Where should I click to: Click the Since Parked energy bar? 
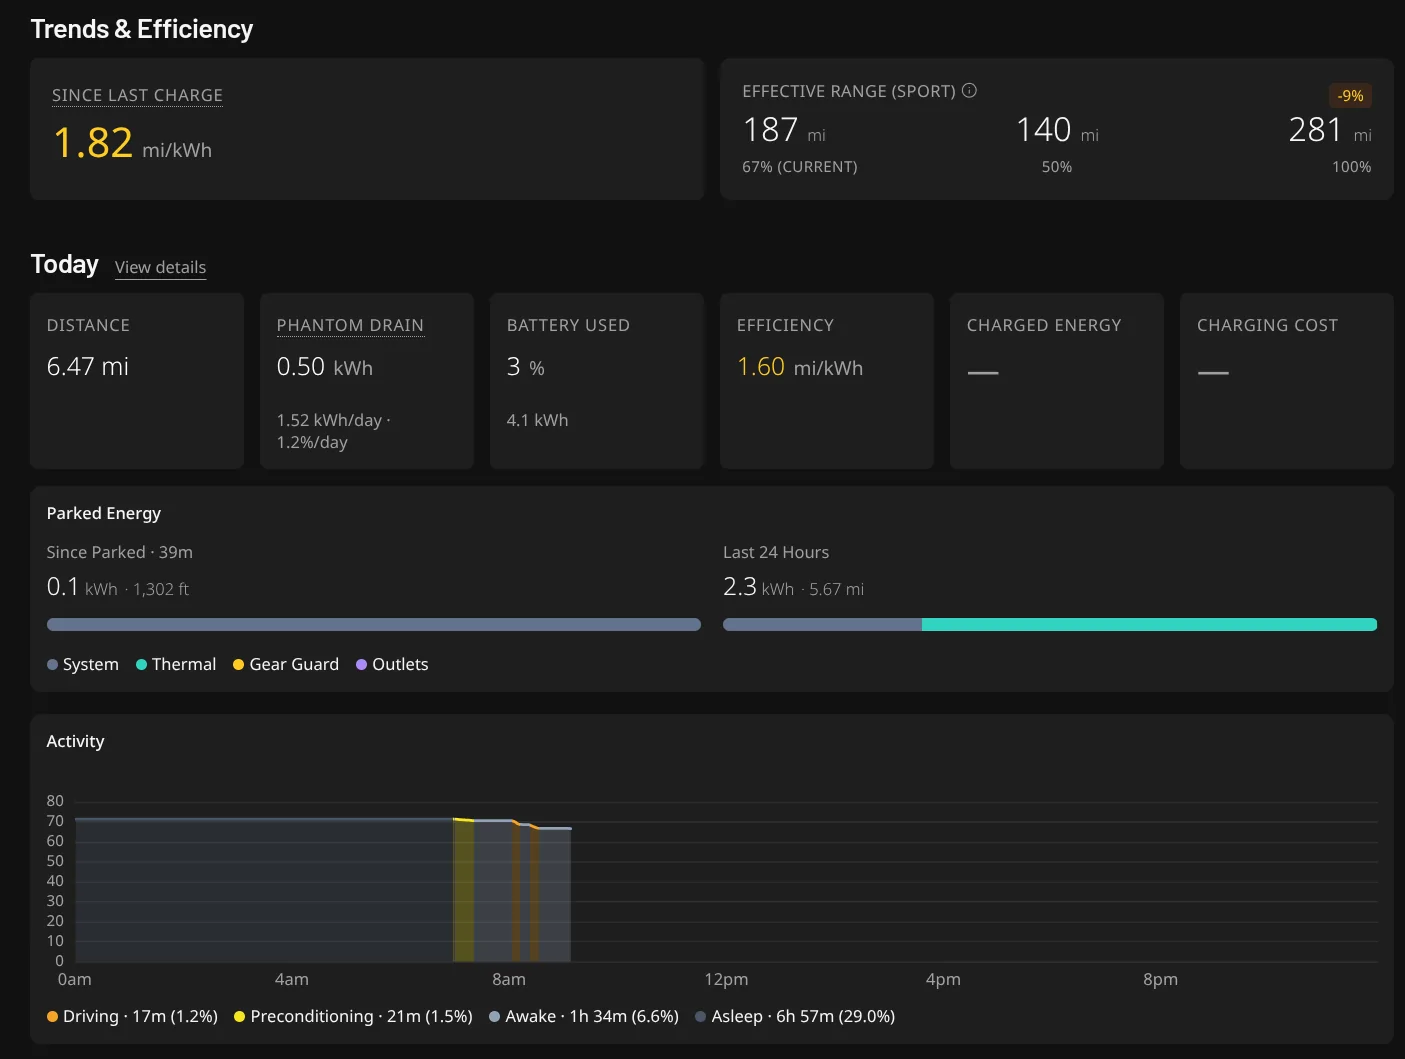click(373, 625)
